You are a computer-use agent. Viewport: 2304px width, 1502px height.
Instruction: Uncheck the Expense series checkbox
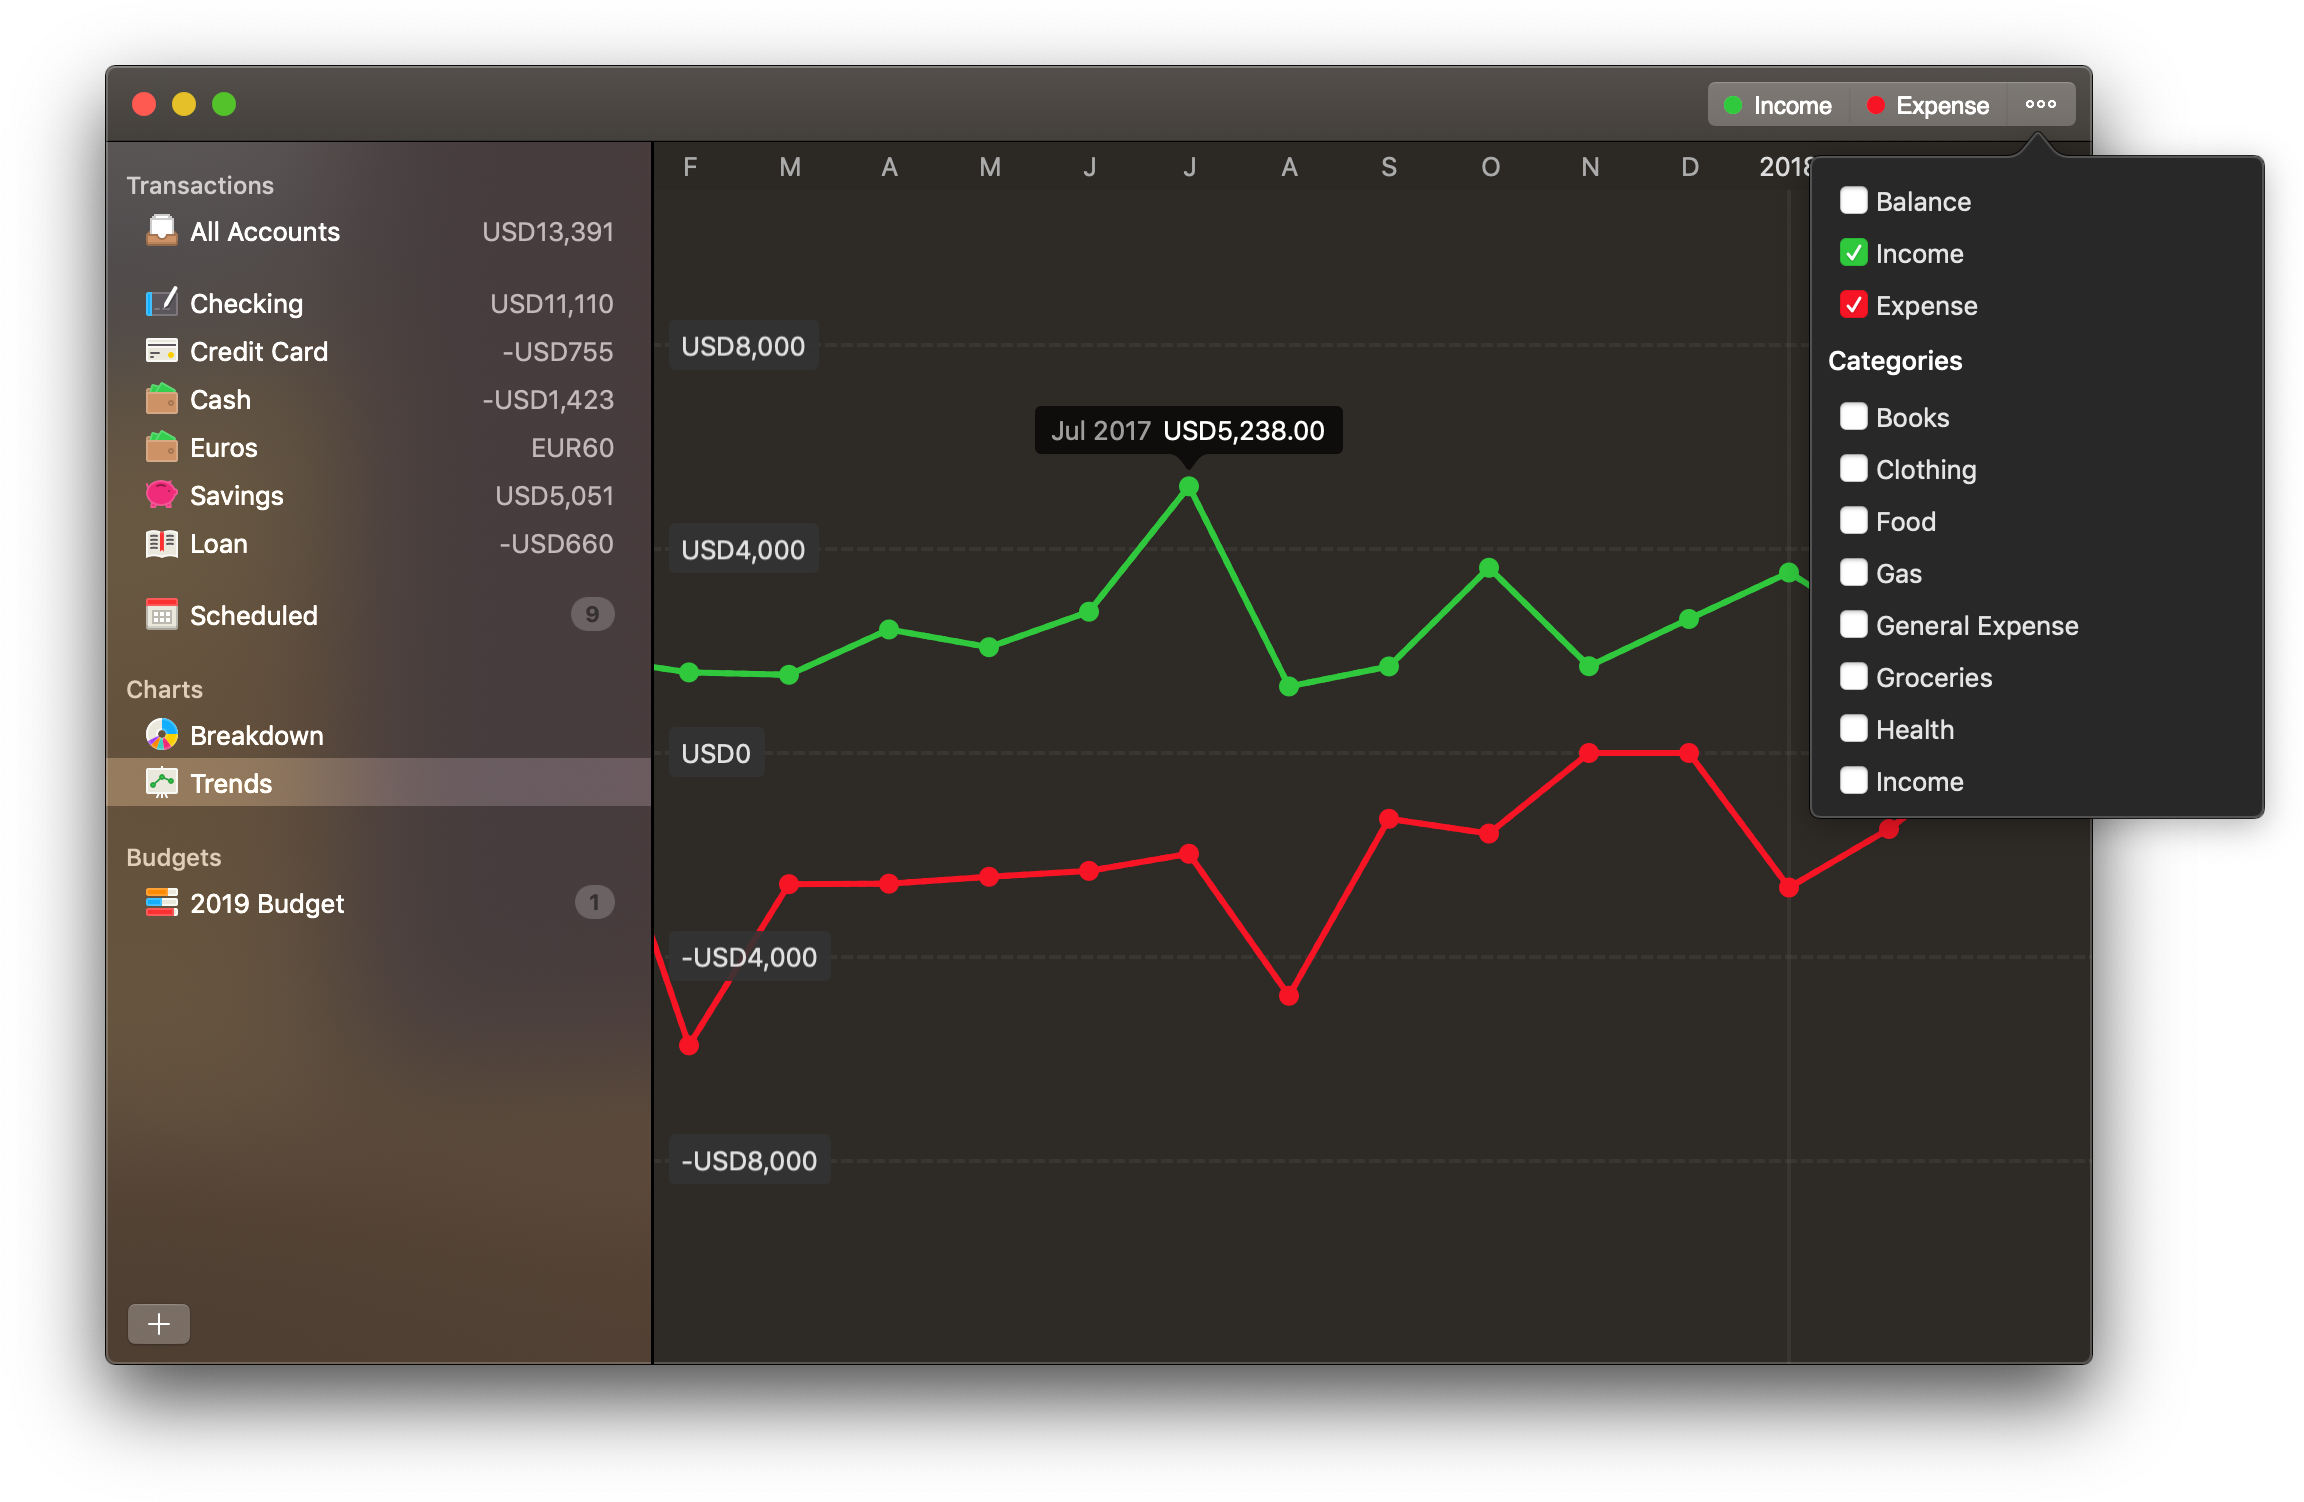click(x=1853, y=304)
